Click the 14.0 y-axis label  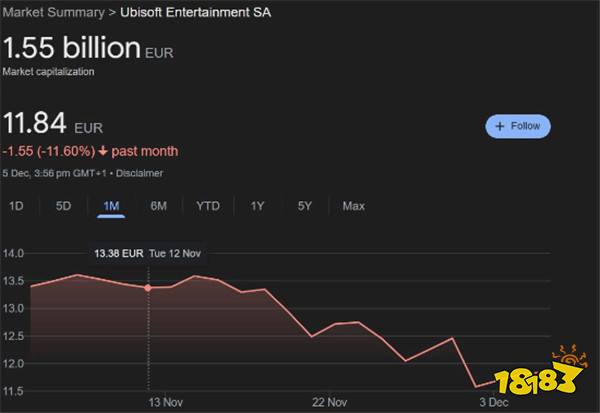click(x=13, y=253)
